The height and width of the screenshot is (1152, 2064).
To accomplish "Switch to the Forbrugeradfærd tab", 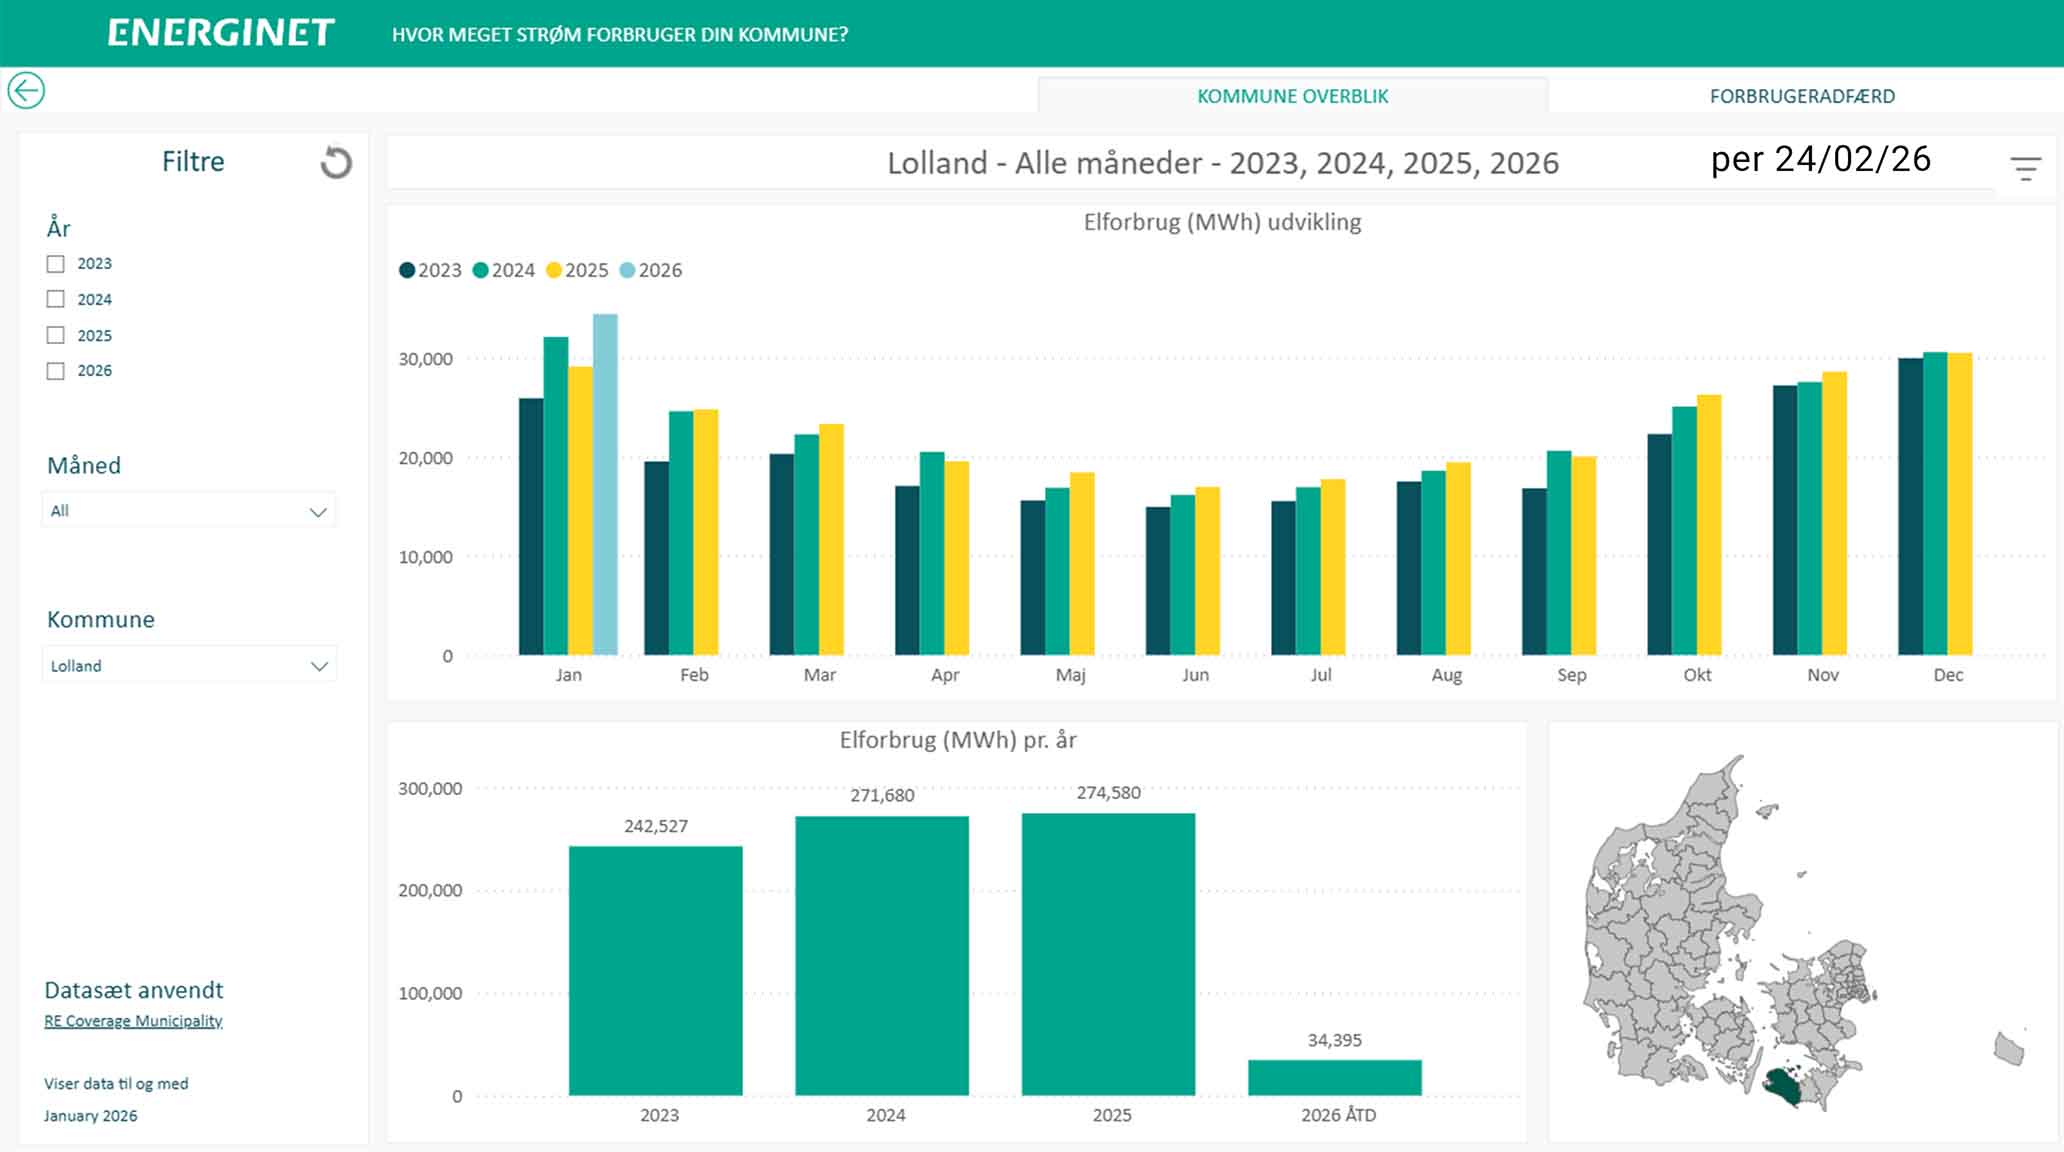I will click(x=1801, y=96).
